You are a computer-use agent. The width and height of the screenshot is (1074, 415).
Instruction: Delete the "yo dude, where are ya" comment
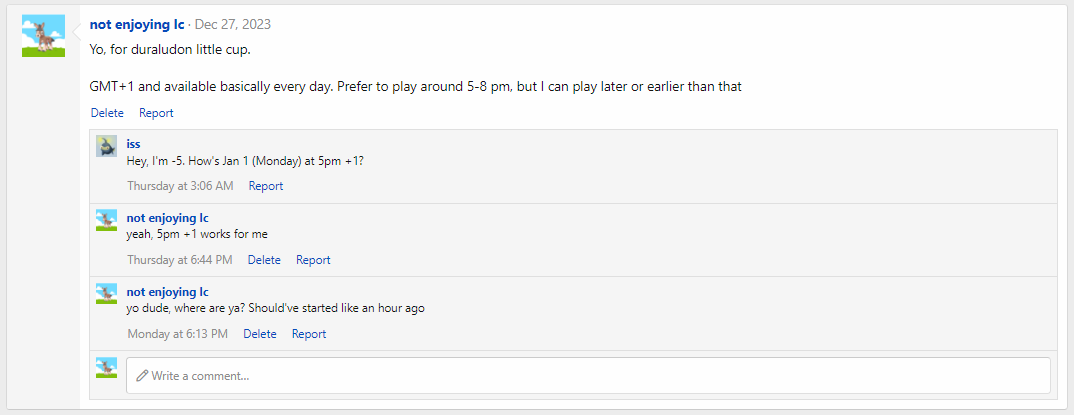click(x=260, y=334)
